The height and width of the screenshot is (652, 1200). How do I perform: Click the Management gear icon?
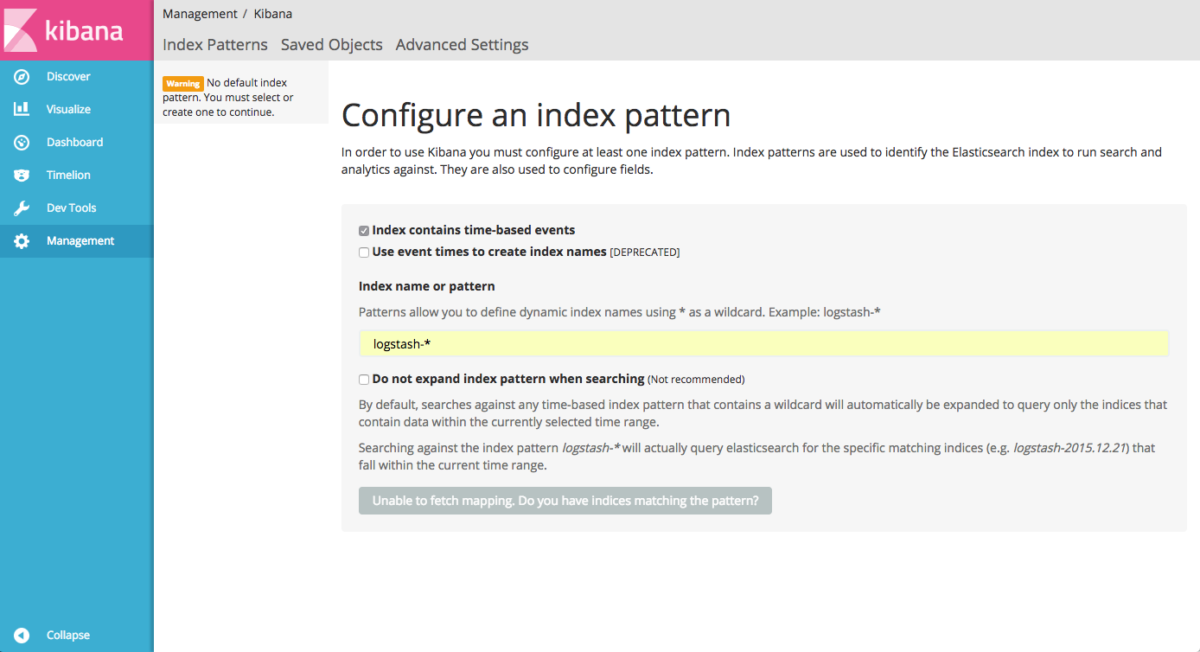21,241
